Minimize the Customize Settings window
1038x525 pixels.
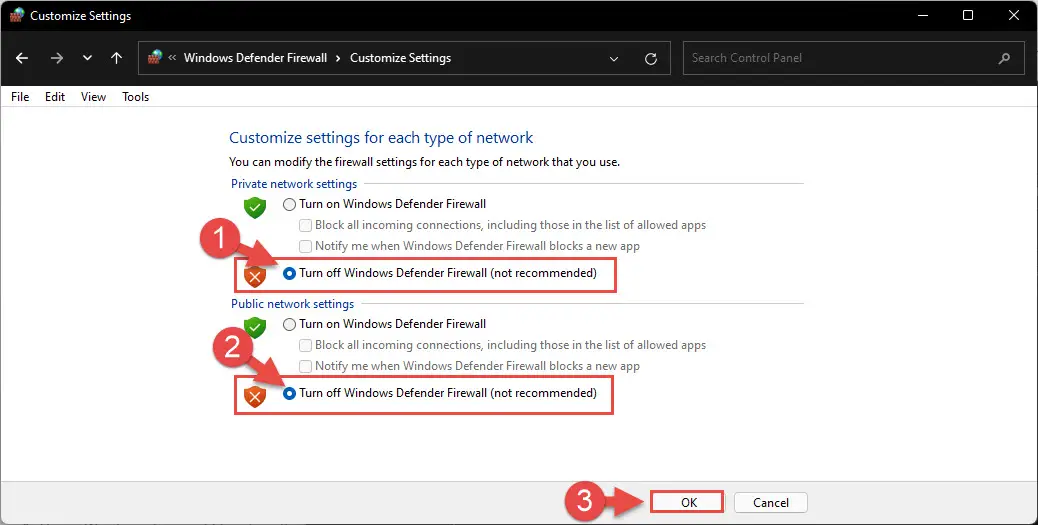coord(923,15)
